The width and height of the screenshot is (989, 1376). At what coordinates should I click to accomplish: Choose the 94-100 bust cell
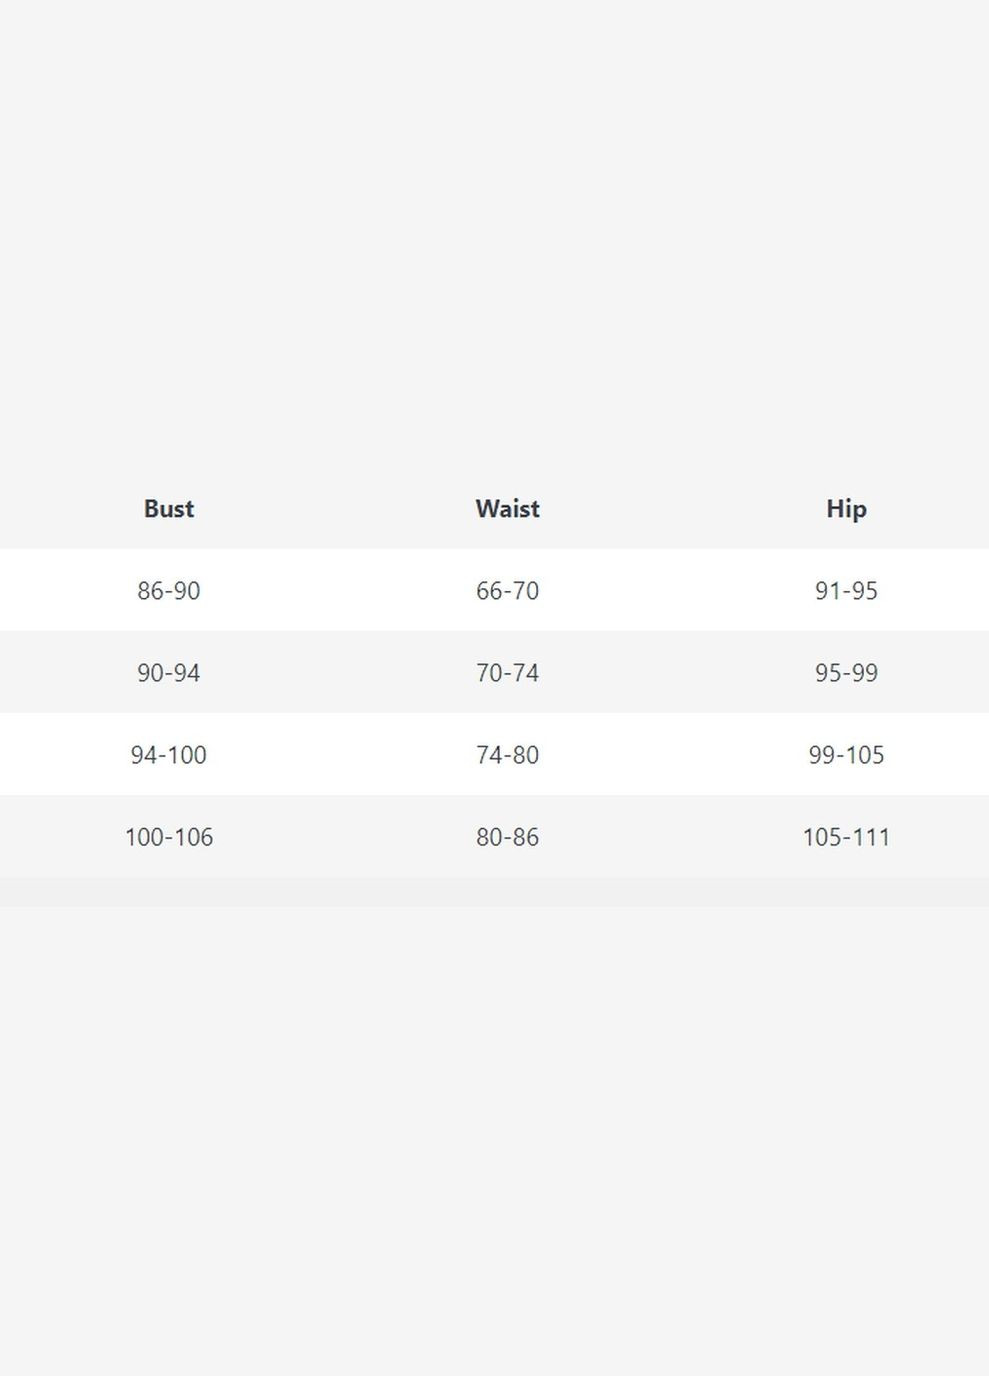(x=169, y=755)
